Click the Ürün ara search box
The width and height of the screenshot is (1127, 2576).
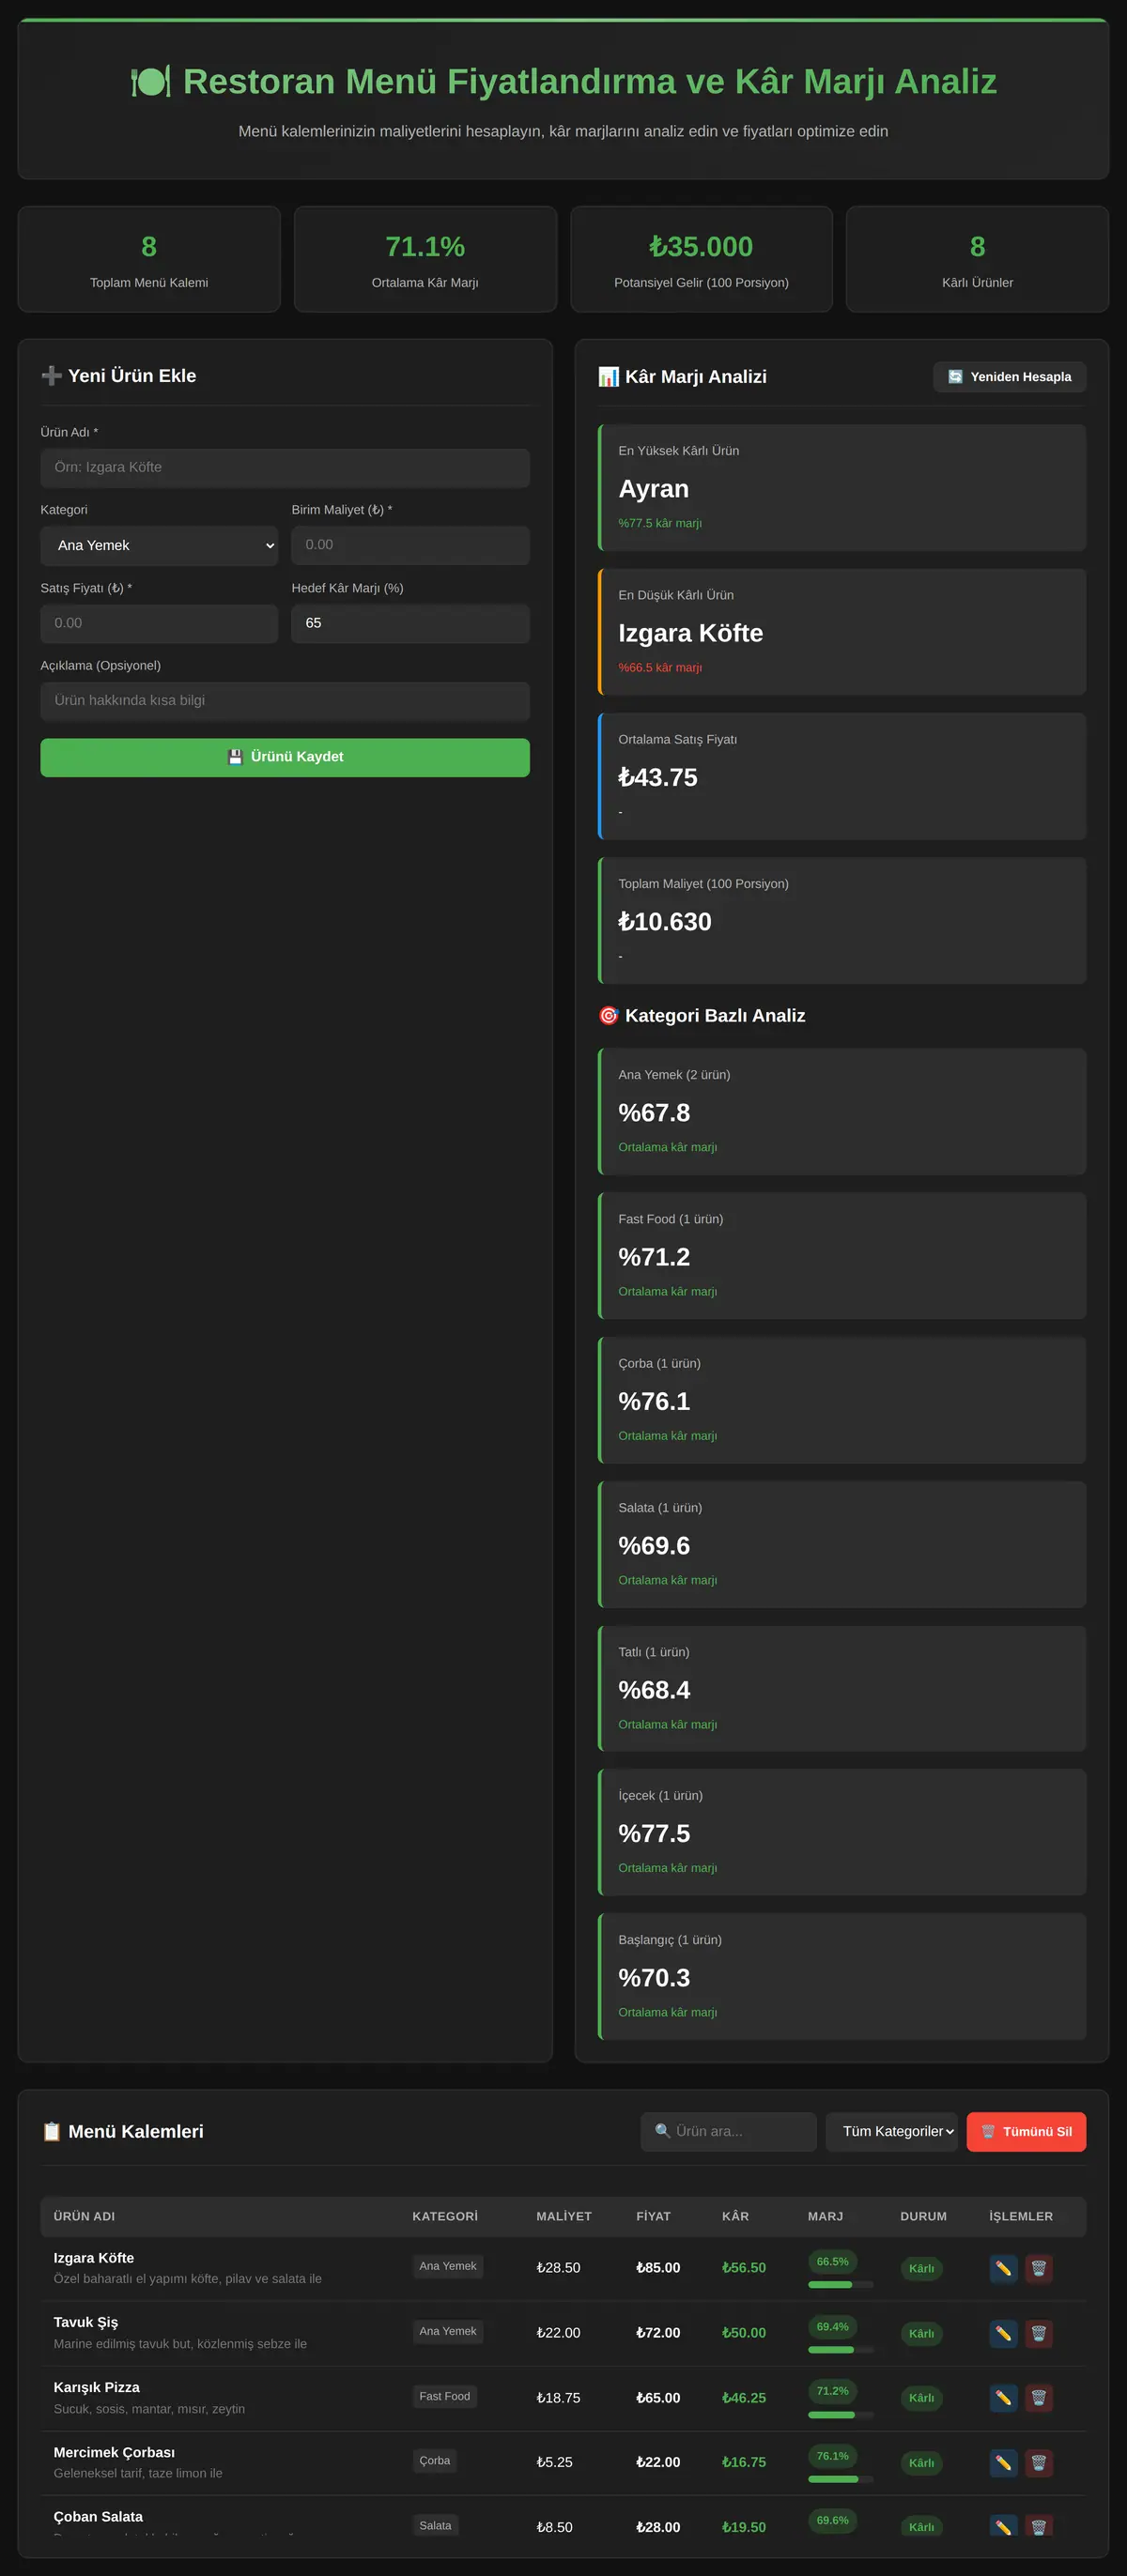[x=728, y=2131]
